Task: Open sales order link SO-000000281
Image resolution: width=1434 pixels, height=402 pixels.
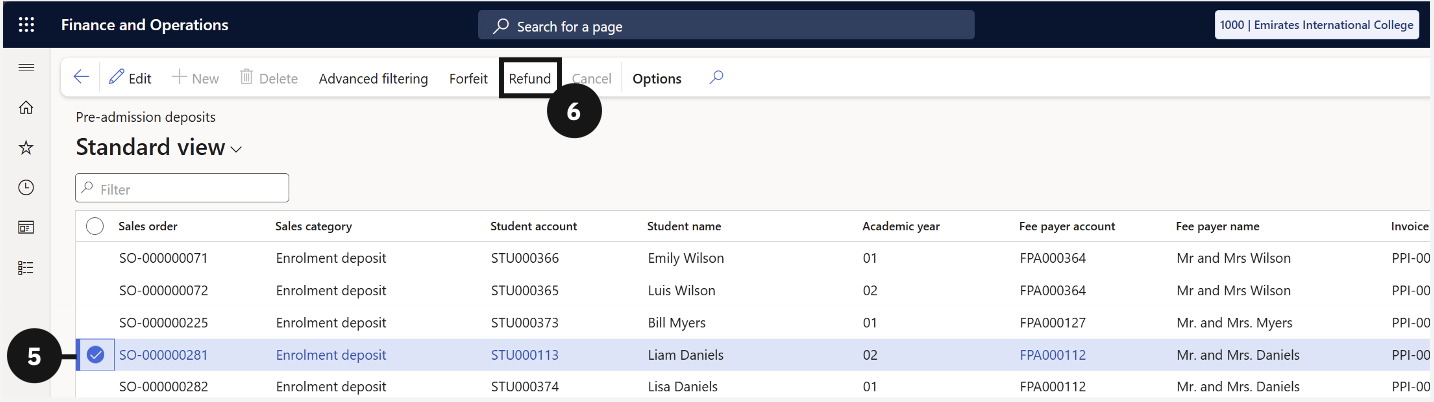Action: pos(163,355)
